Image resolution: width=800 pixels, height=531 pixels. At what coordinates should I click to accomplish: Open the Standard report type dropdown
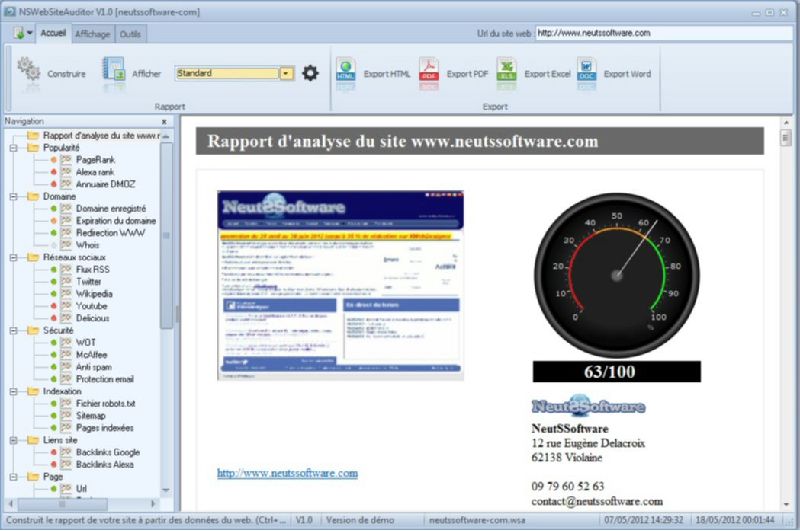tap(286, 73)
